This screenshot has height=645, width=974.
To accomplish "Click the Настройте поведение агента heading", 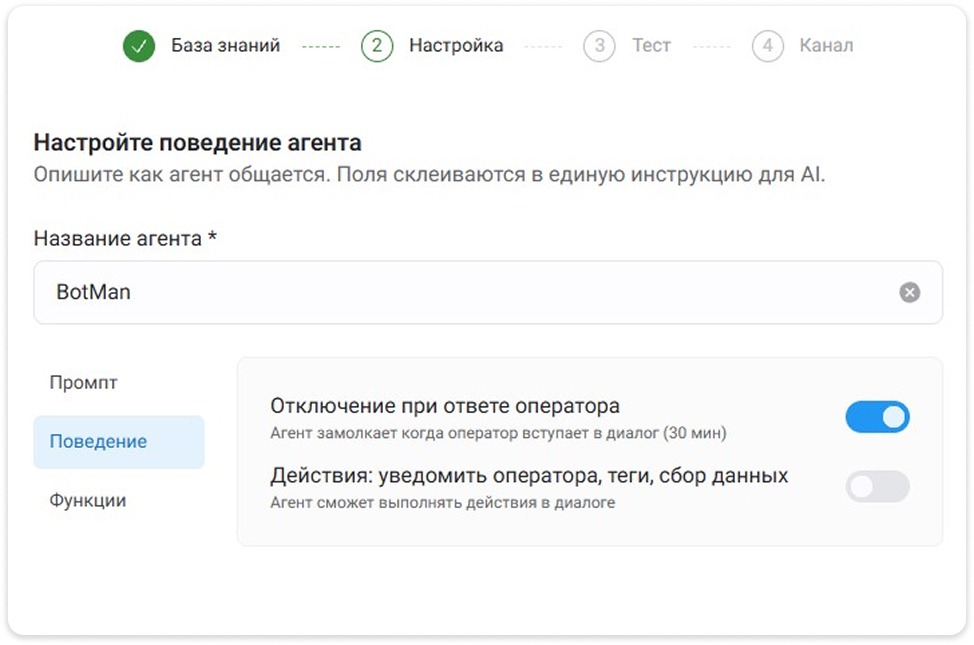I will tap(197, 143).
